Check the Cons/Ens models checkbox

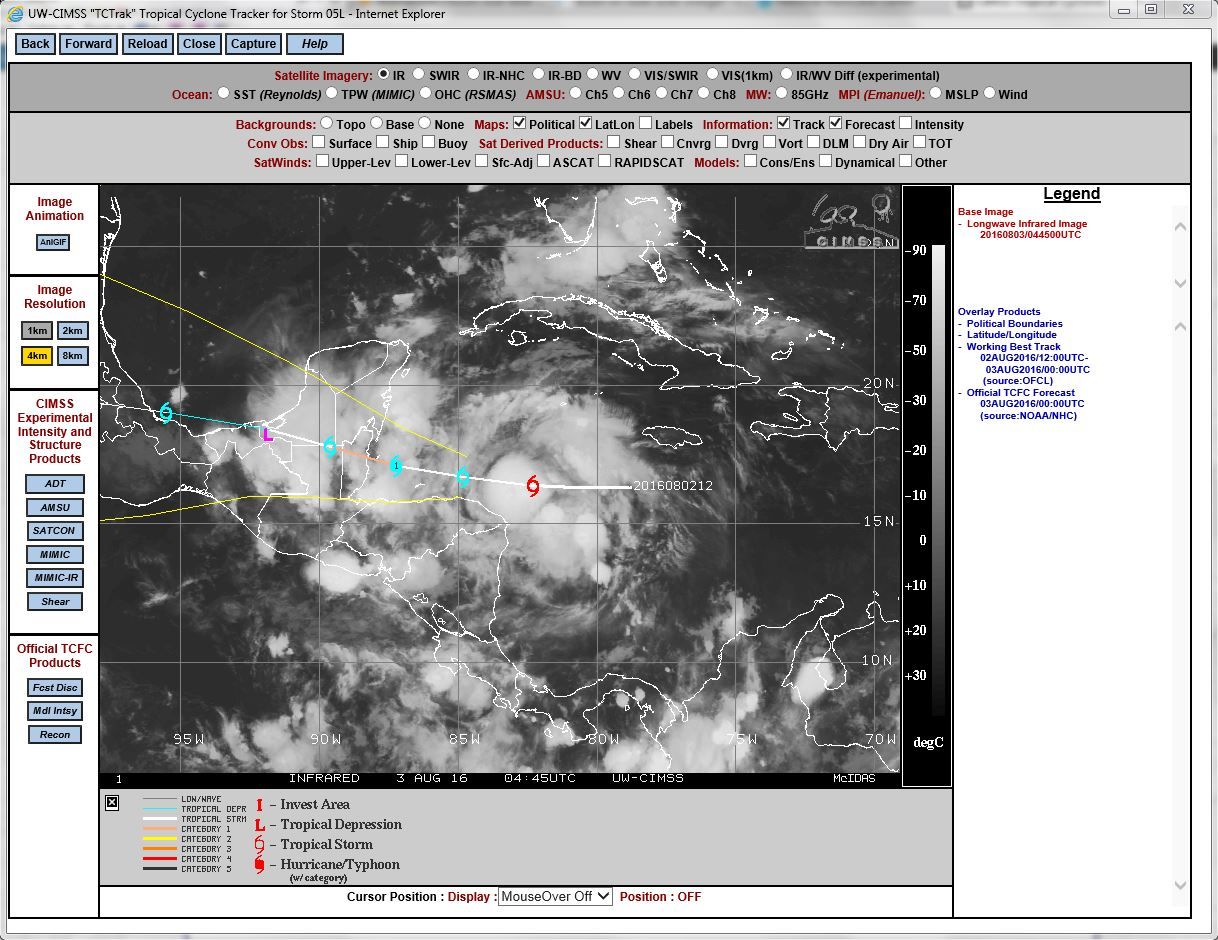[750, 161]
